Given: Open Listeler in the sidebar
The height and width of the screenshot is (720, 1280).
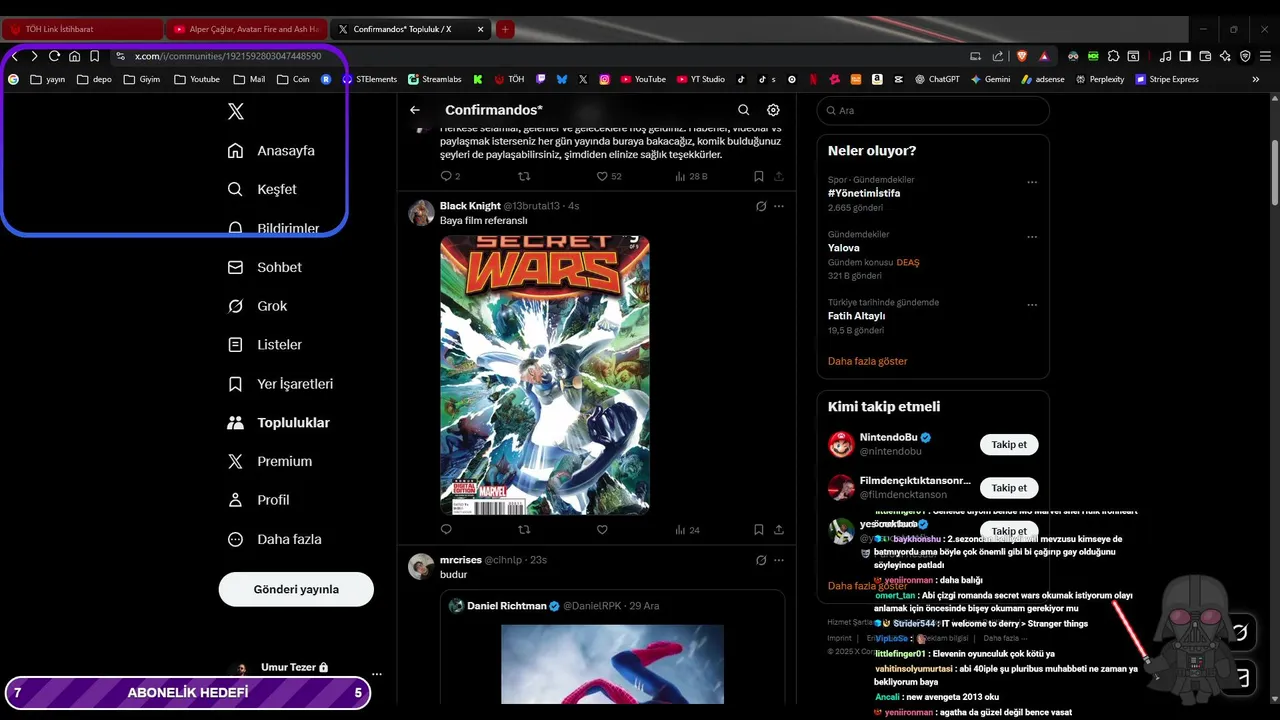Looking at the screenshot, I should [x=265, y=344].
